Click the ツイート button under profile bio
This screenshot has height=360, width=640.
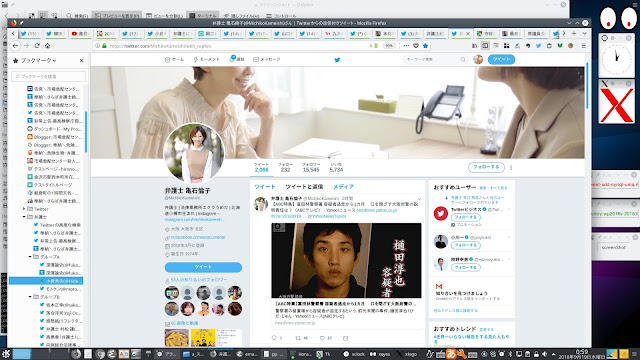coord(203,267)
